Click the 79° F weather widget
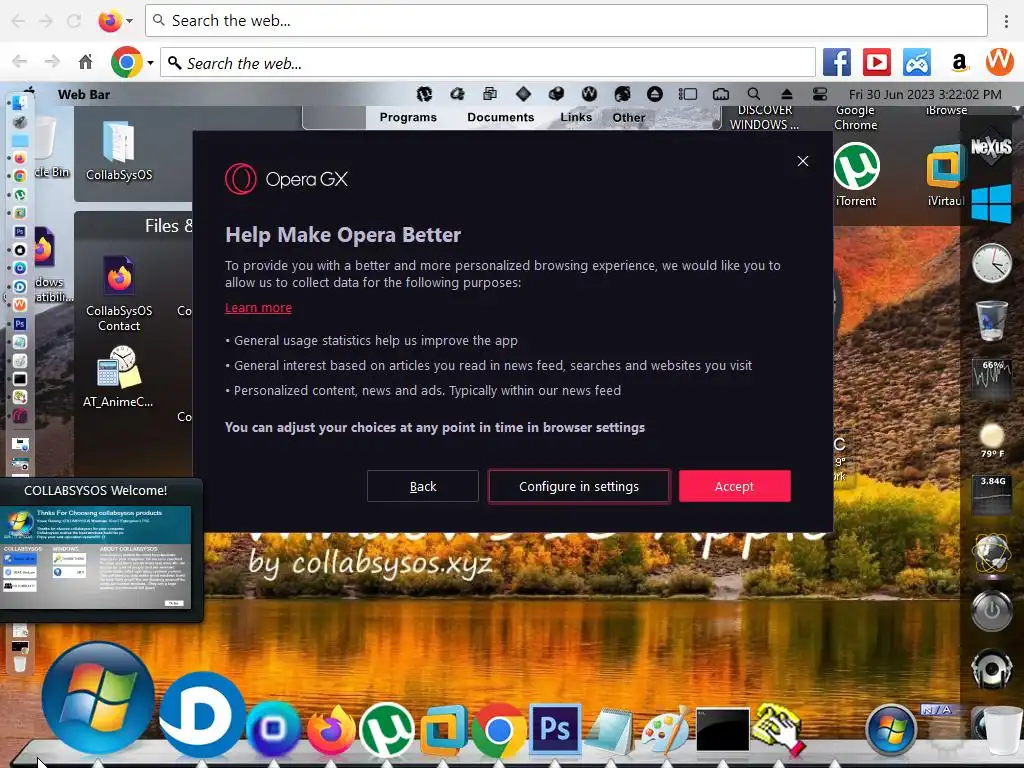Viewport: 1024px width, 768px height. click(x=992, y=441)
